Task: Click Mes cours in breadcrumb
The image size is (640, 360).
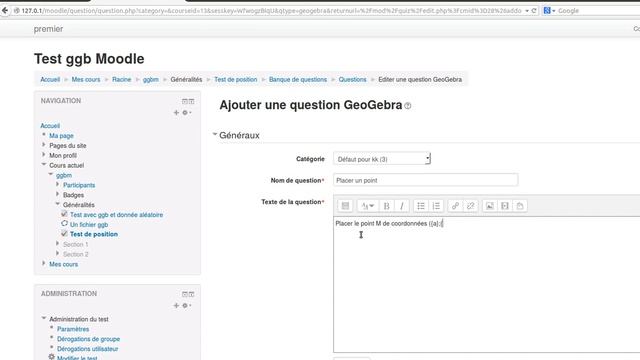Action: pyautogui.click(x=86, y=80)
